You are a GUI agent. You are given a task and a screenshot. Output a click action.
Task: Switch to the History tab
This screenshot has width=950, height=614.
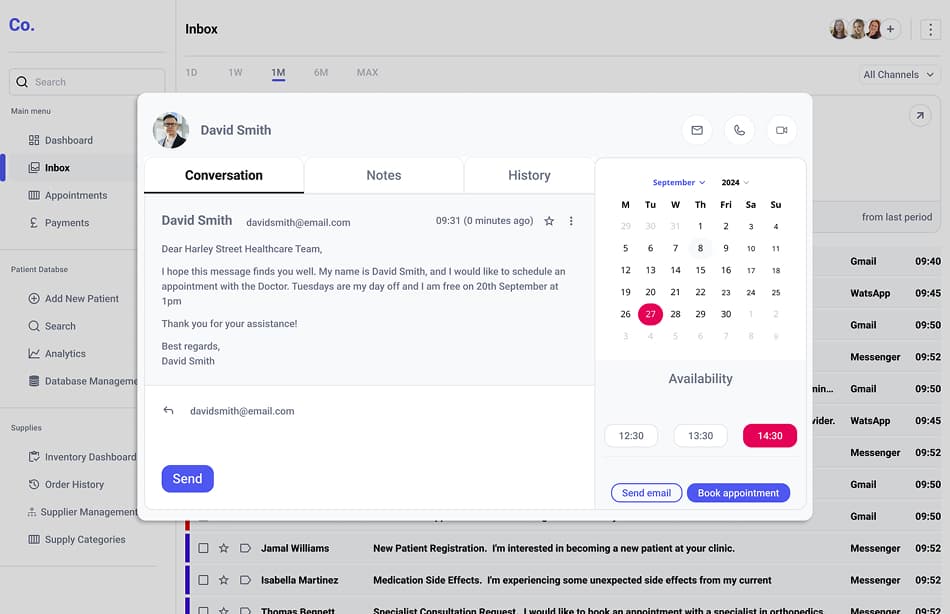tap(528, 175)
